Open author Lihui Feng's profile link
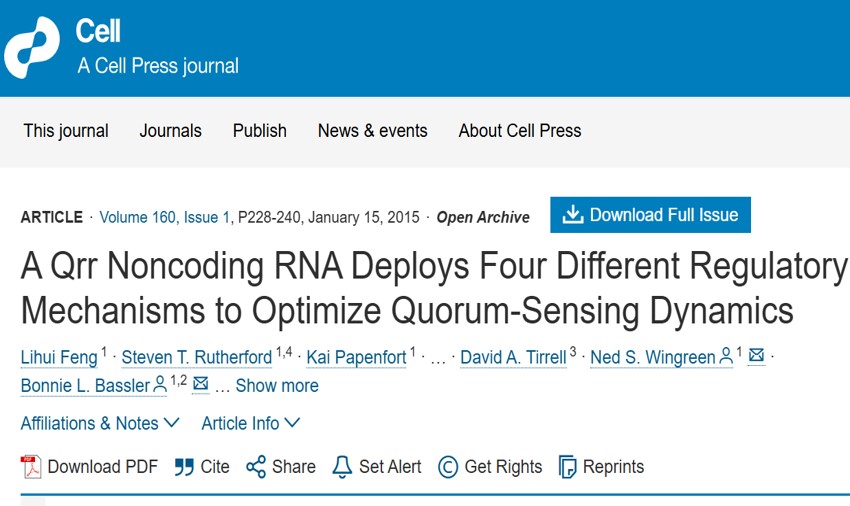The width and height of the screenshot is (850, 506). 59,358
